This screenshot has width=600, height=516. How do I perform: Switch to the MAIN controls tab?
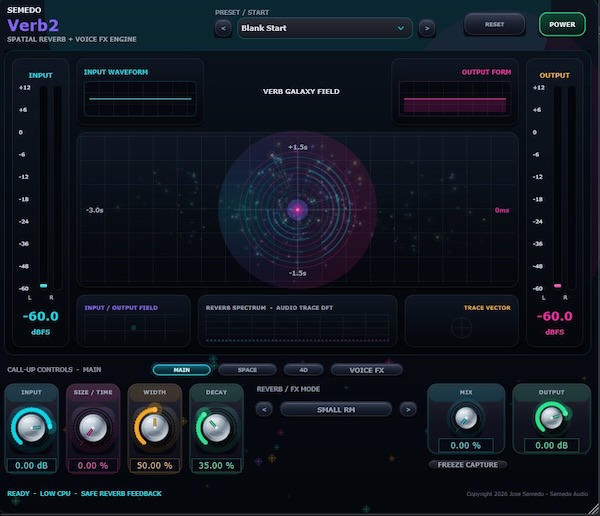coord(181,370)
